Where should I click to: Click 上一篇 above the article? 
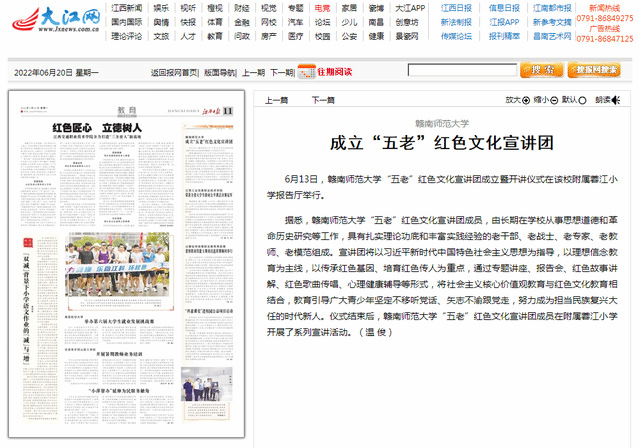tap(276, 100)
